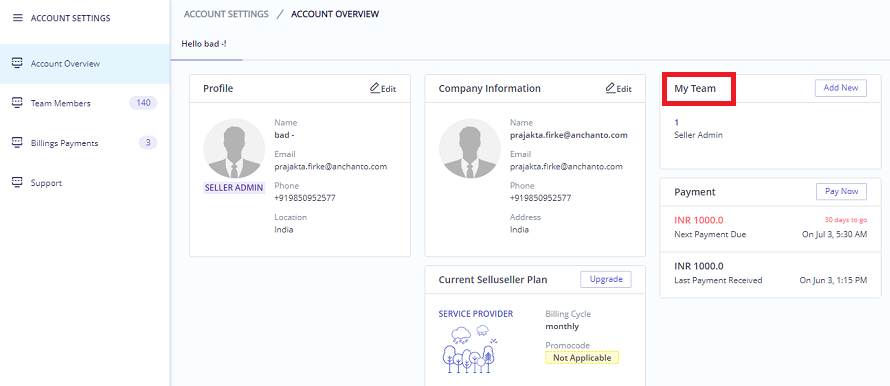Click the Account Settings breadcrumb link
890x386 pixels.
click(x=226, y=14)
